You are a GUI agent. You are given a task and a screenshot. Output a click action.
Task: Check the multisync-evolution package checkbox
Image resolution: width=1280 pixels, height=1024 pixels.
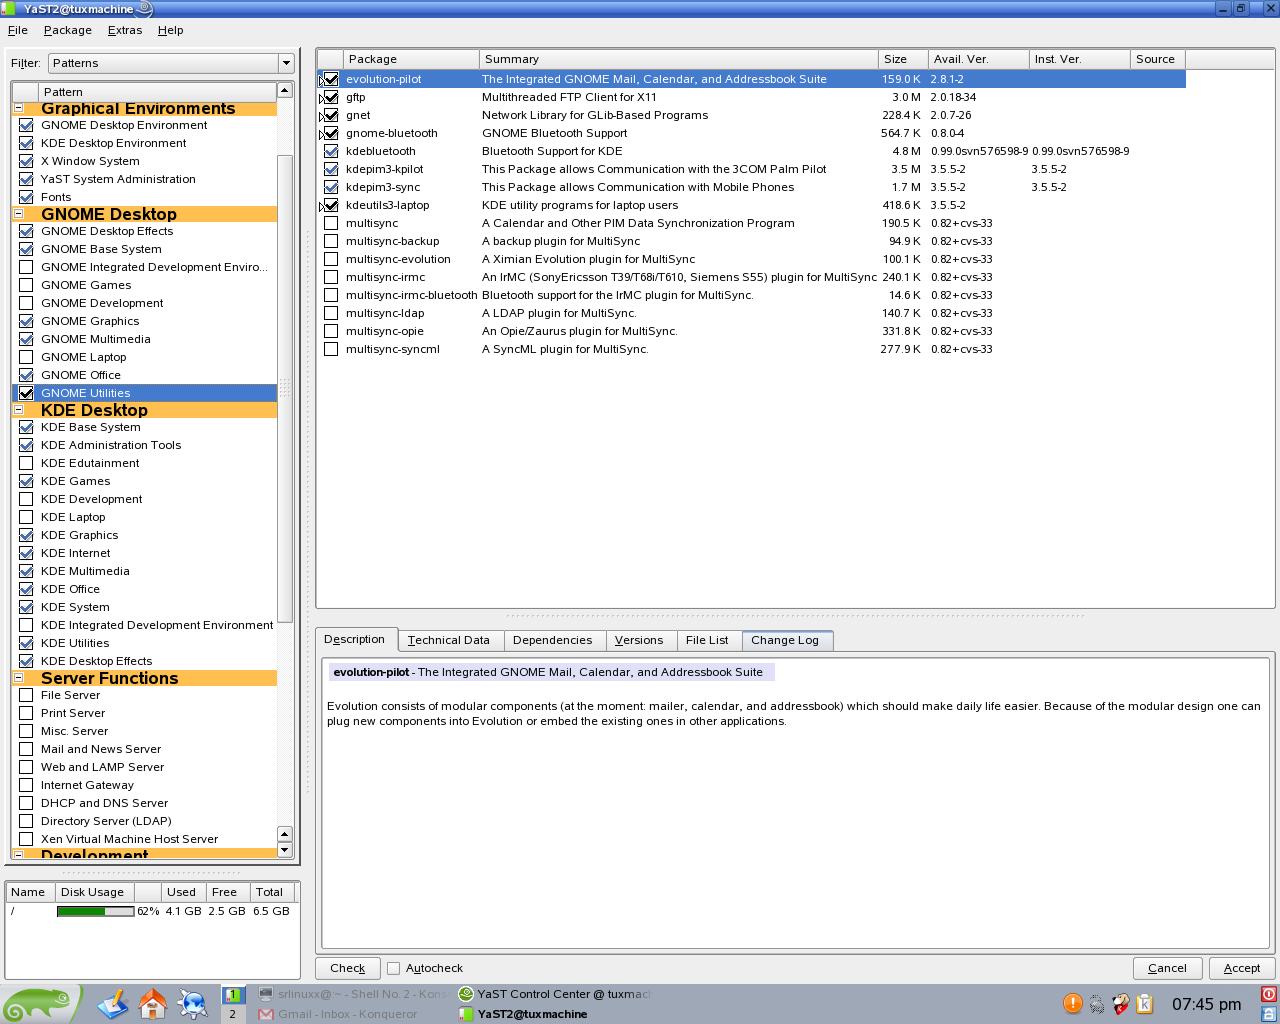(x=331, y=259)
